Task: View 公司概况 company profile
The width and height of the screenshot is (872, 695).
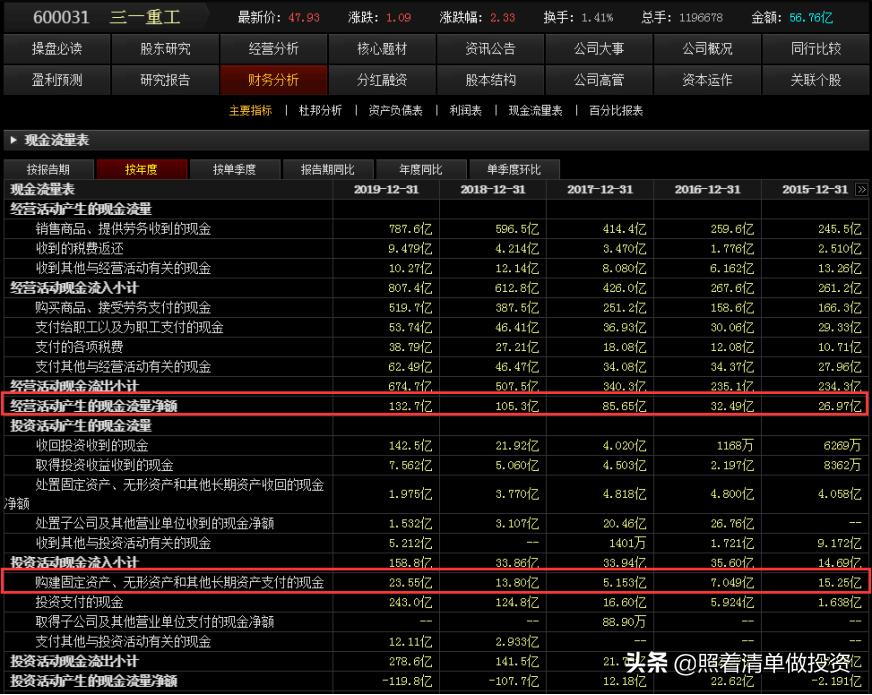Action: click(x=708, y=47)
